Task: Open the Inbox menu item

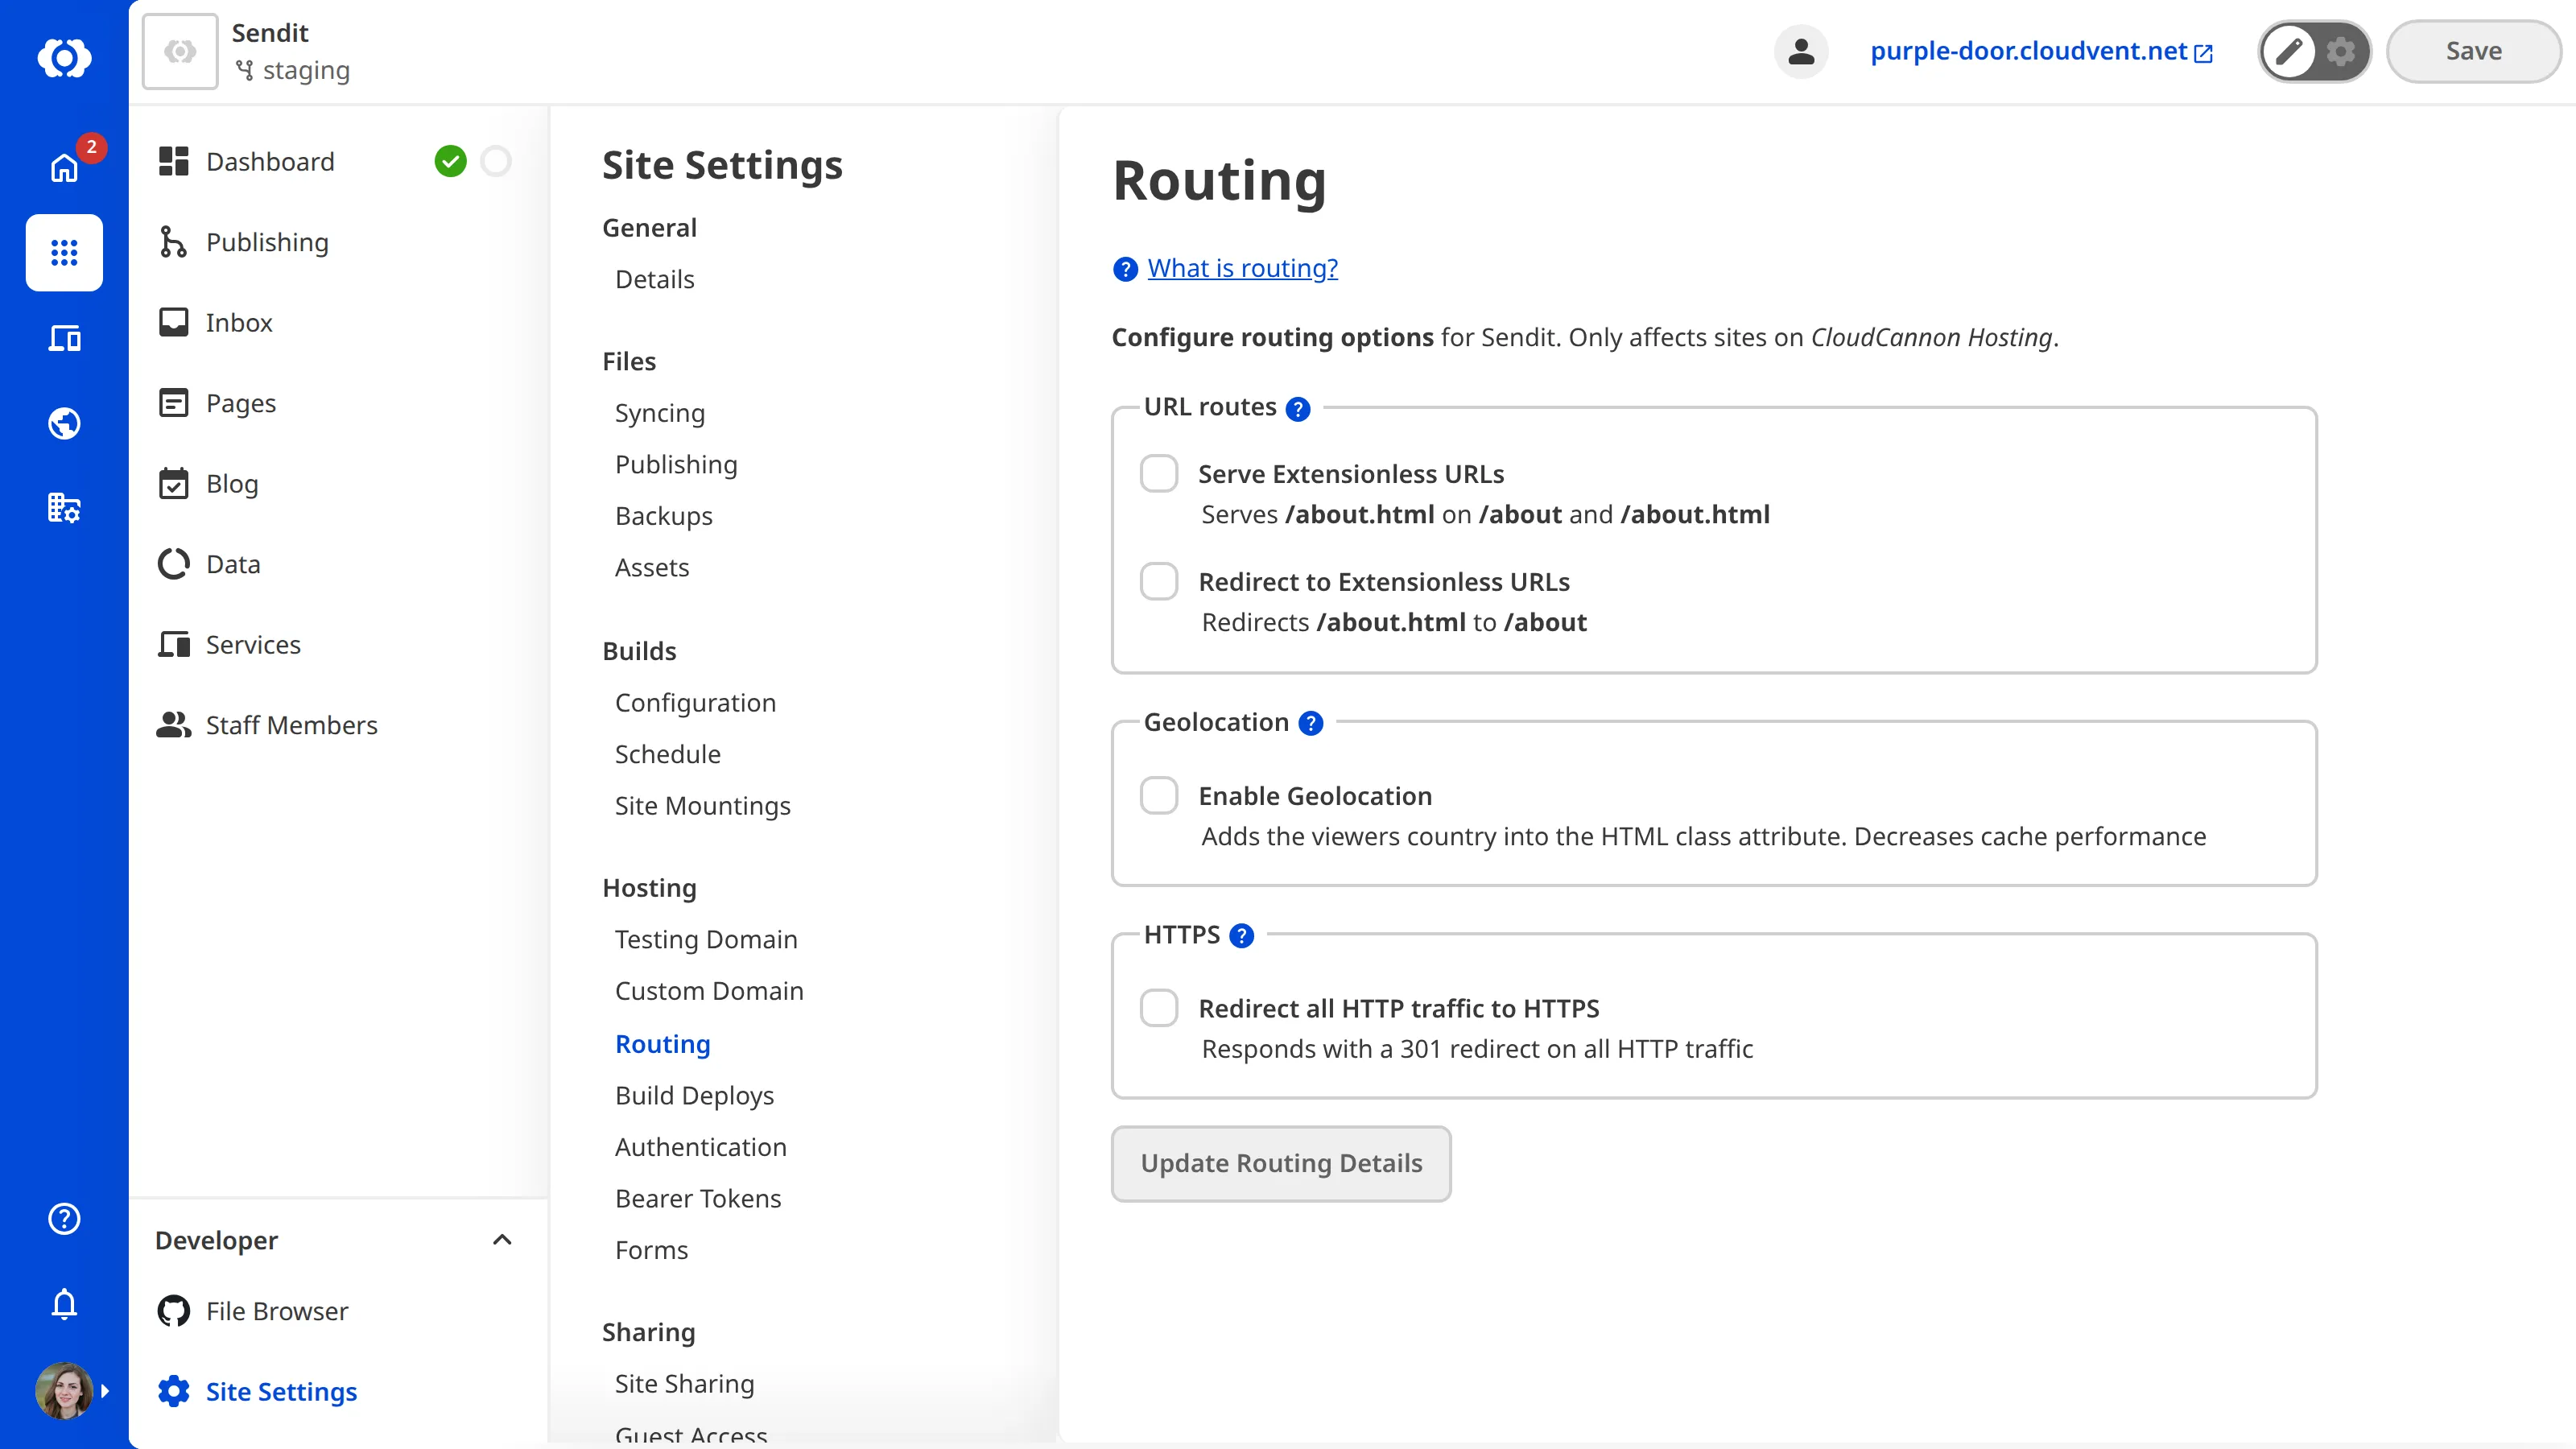Action: tap(238, 322)
